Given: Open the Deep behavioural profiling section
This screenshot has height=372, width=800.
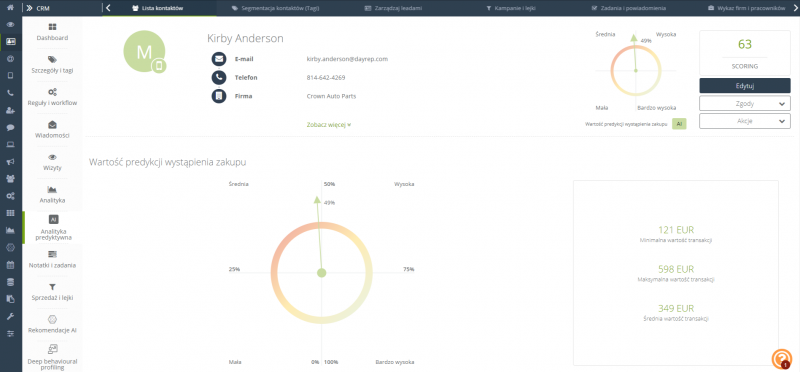Looking at the screenshot, I should pyautogui.click(x=52, y=357).
